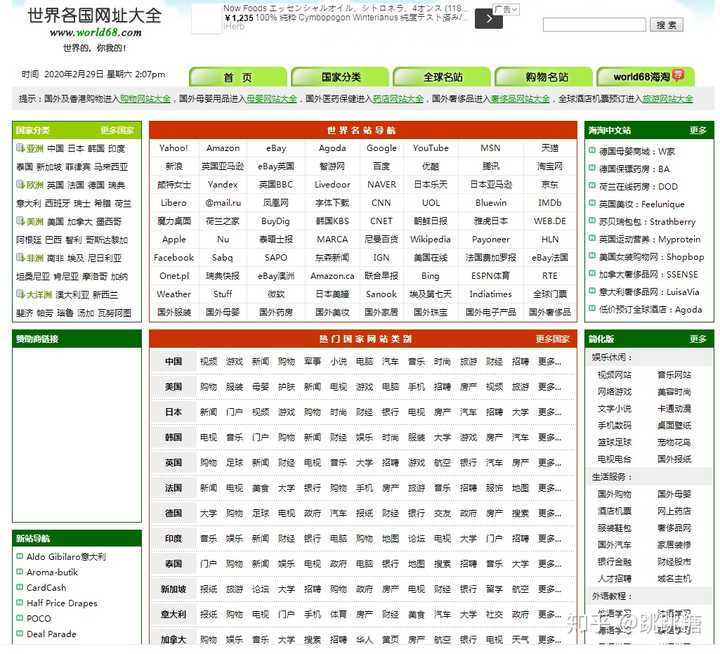Screen dimensions: 720x654
Task: Click 更多... in the 印度 row
Action: point(550,538)
